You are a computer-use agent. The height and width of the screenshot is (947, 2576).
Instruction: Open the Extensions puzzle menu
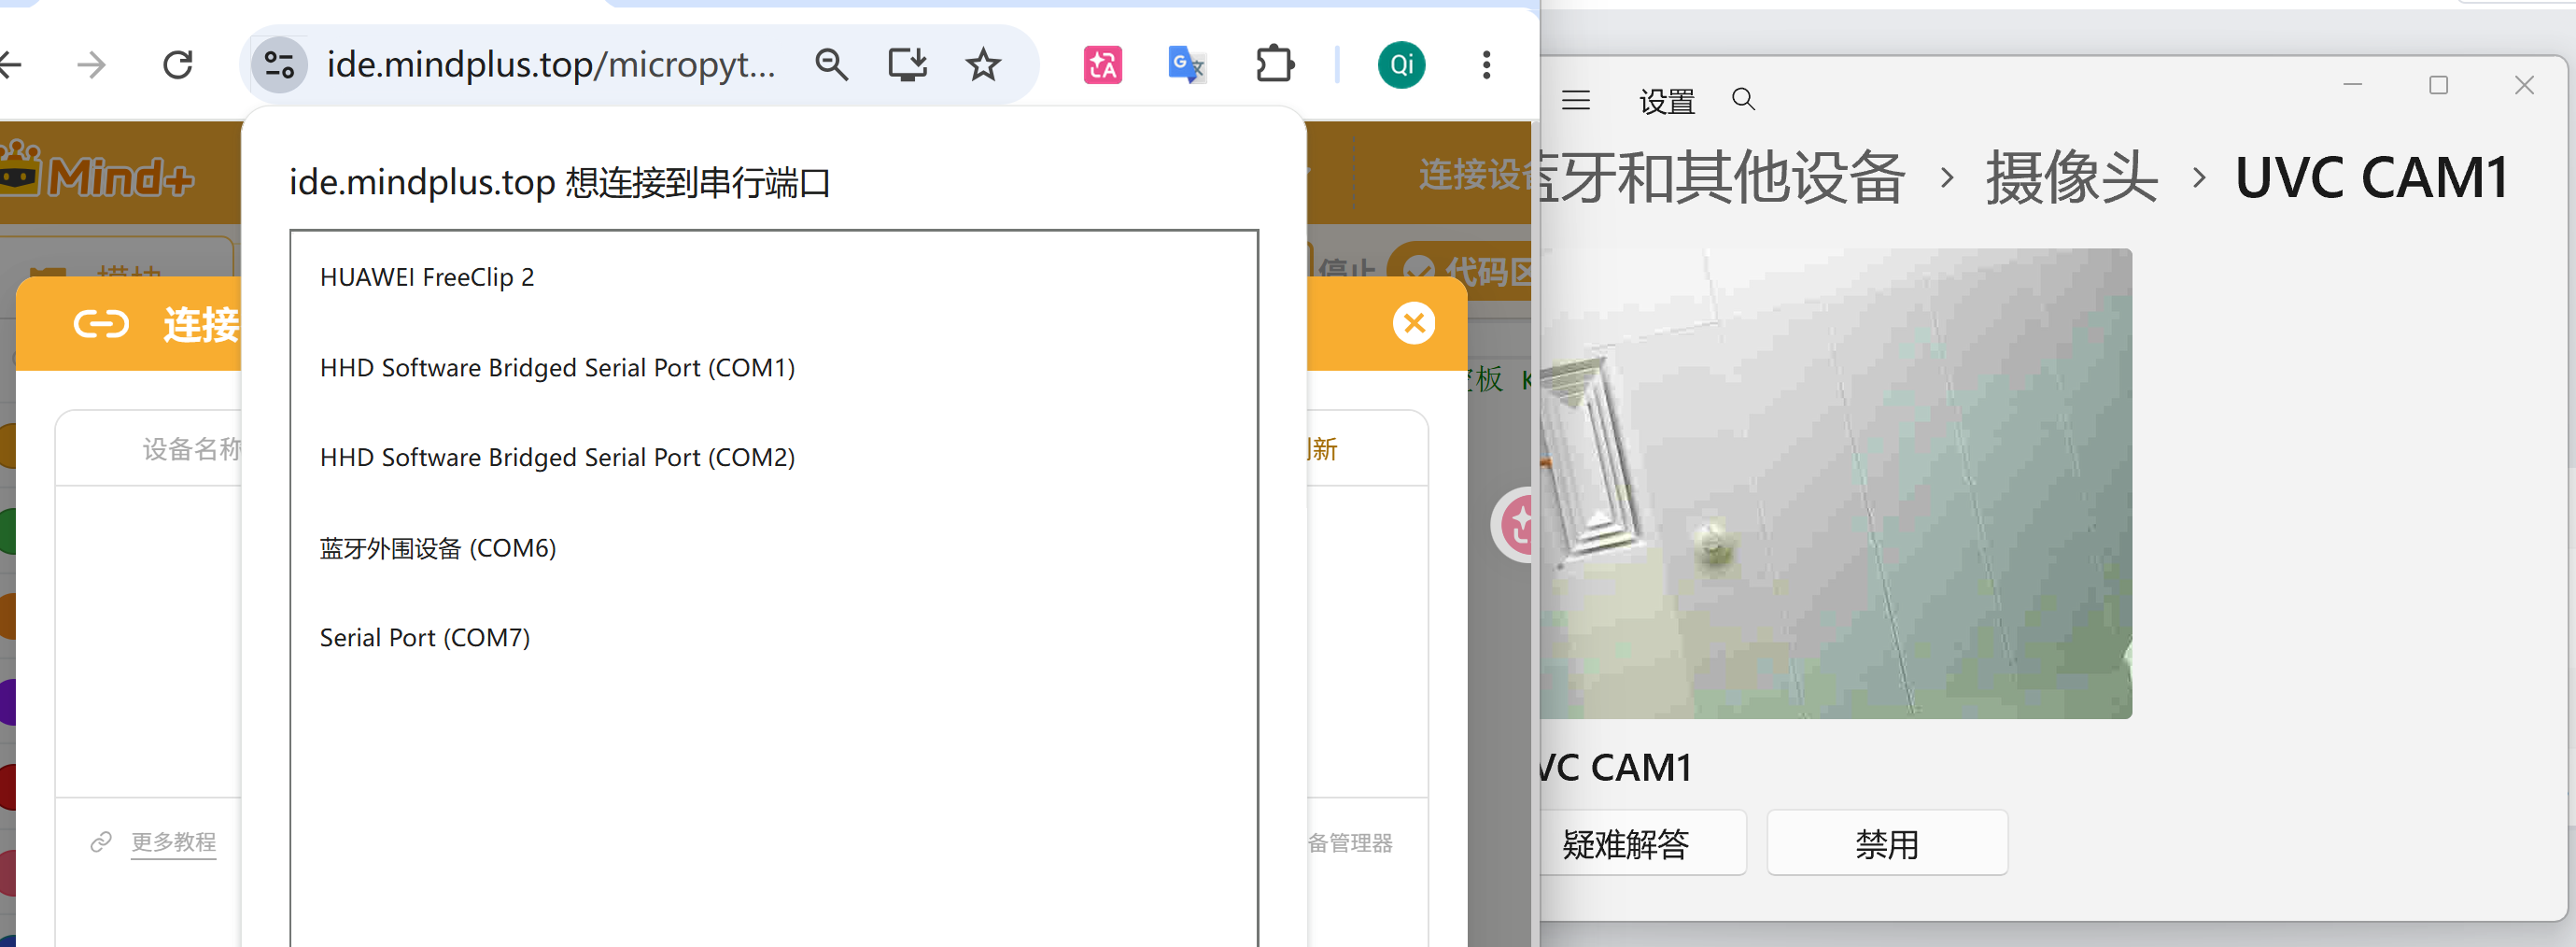(x=1274, y=65)
